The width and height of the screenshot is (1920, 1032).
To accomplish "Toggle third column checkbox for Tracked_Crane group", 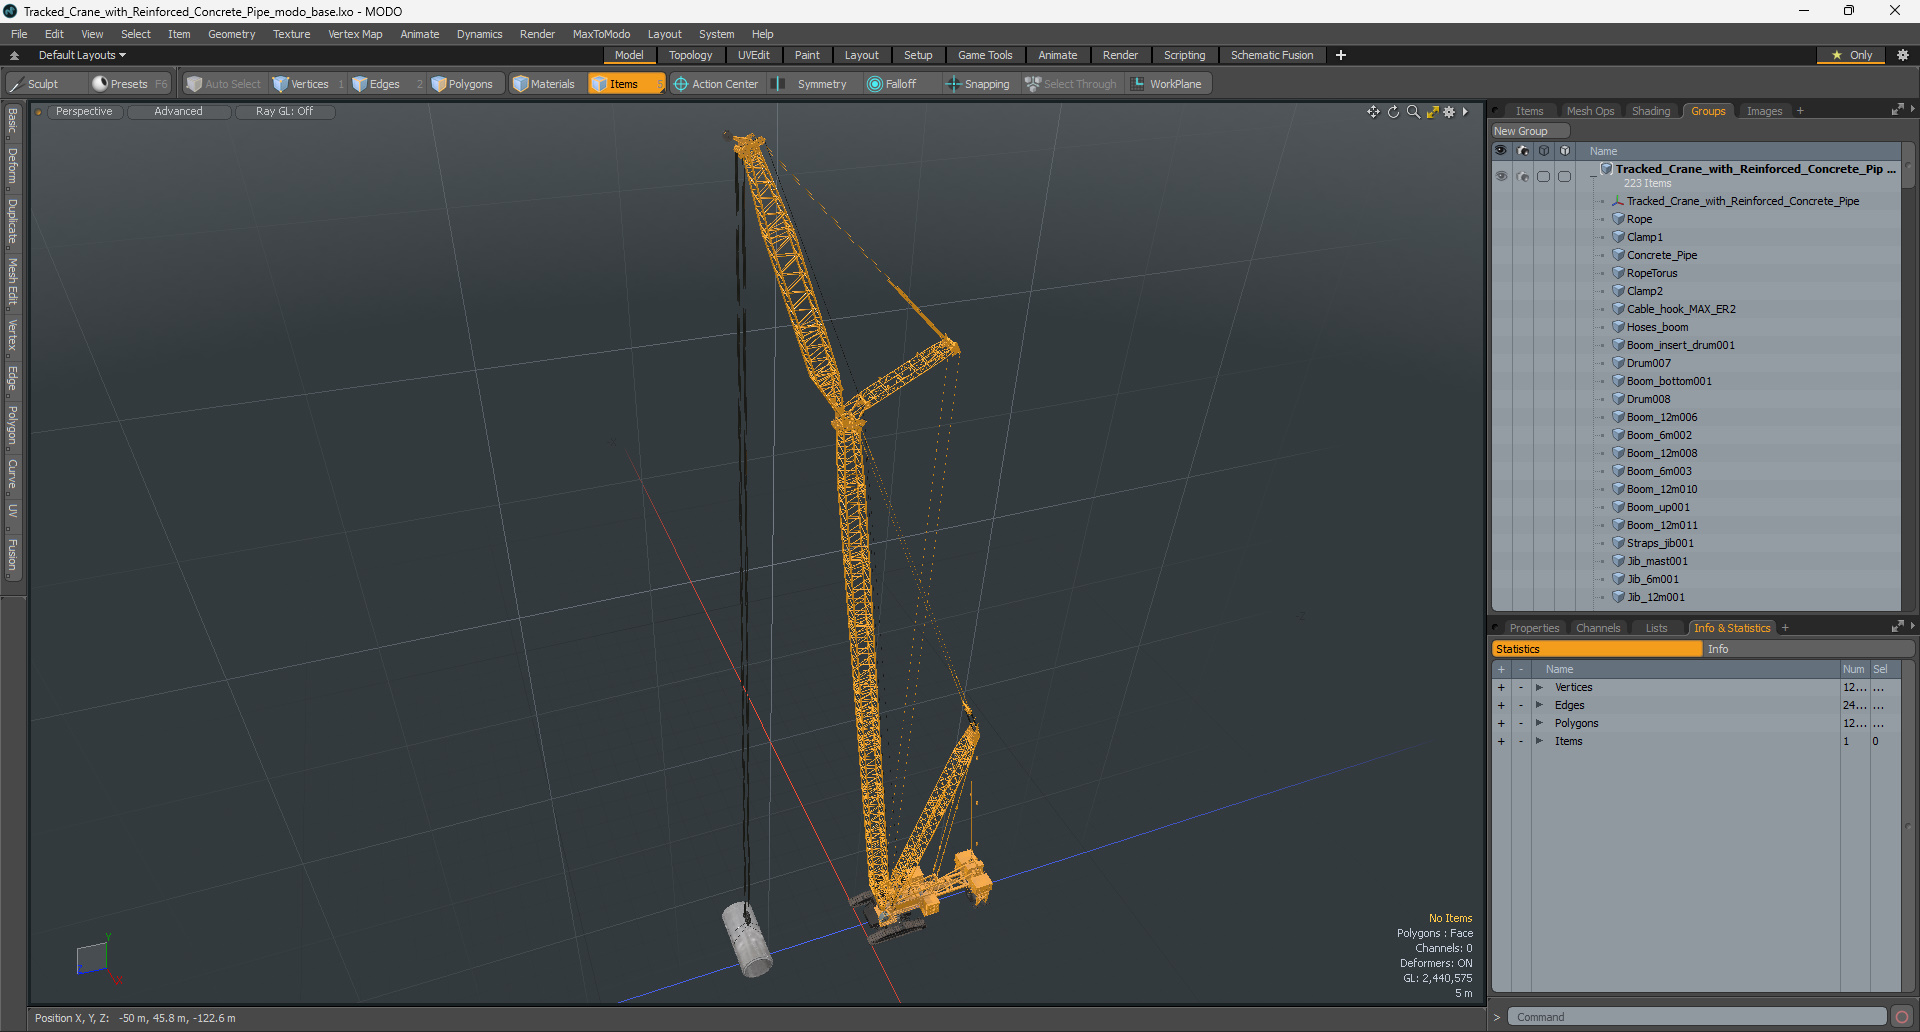I will pos(1543,176).
